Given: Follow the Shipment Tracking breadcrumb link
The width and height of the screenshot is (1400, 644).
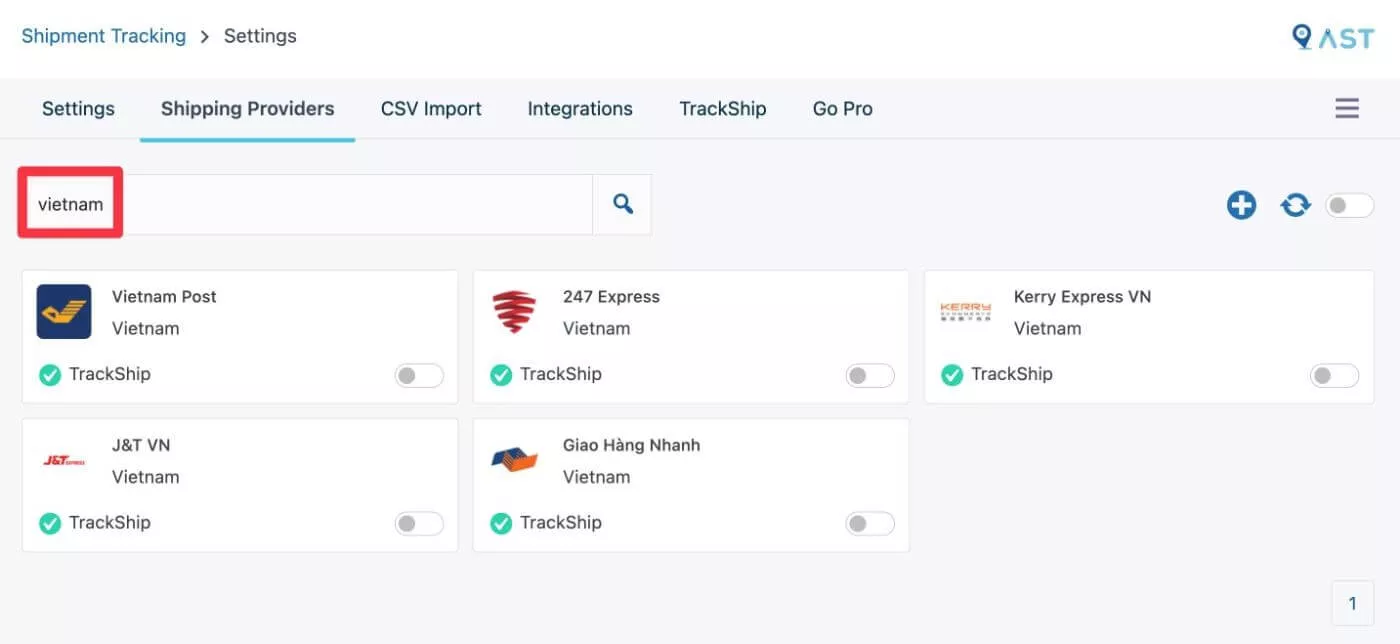Looking at the screenshot, I should (104, 36).
